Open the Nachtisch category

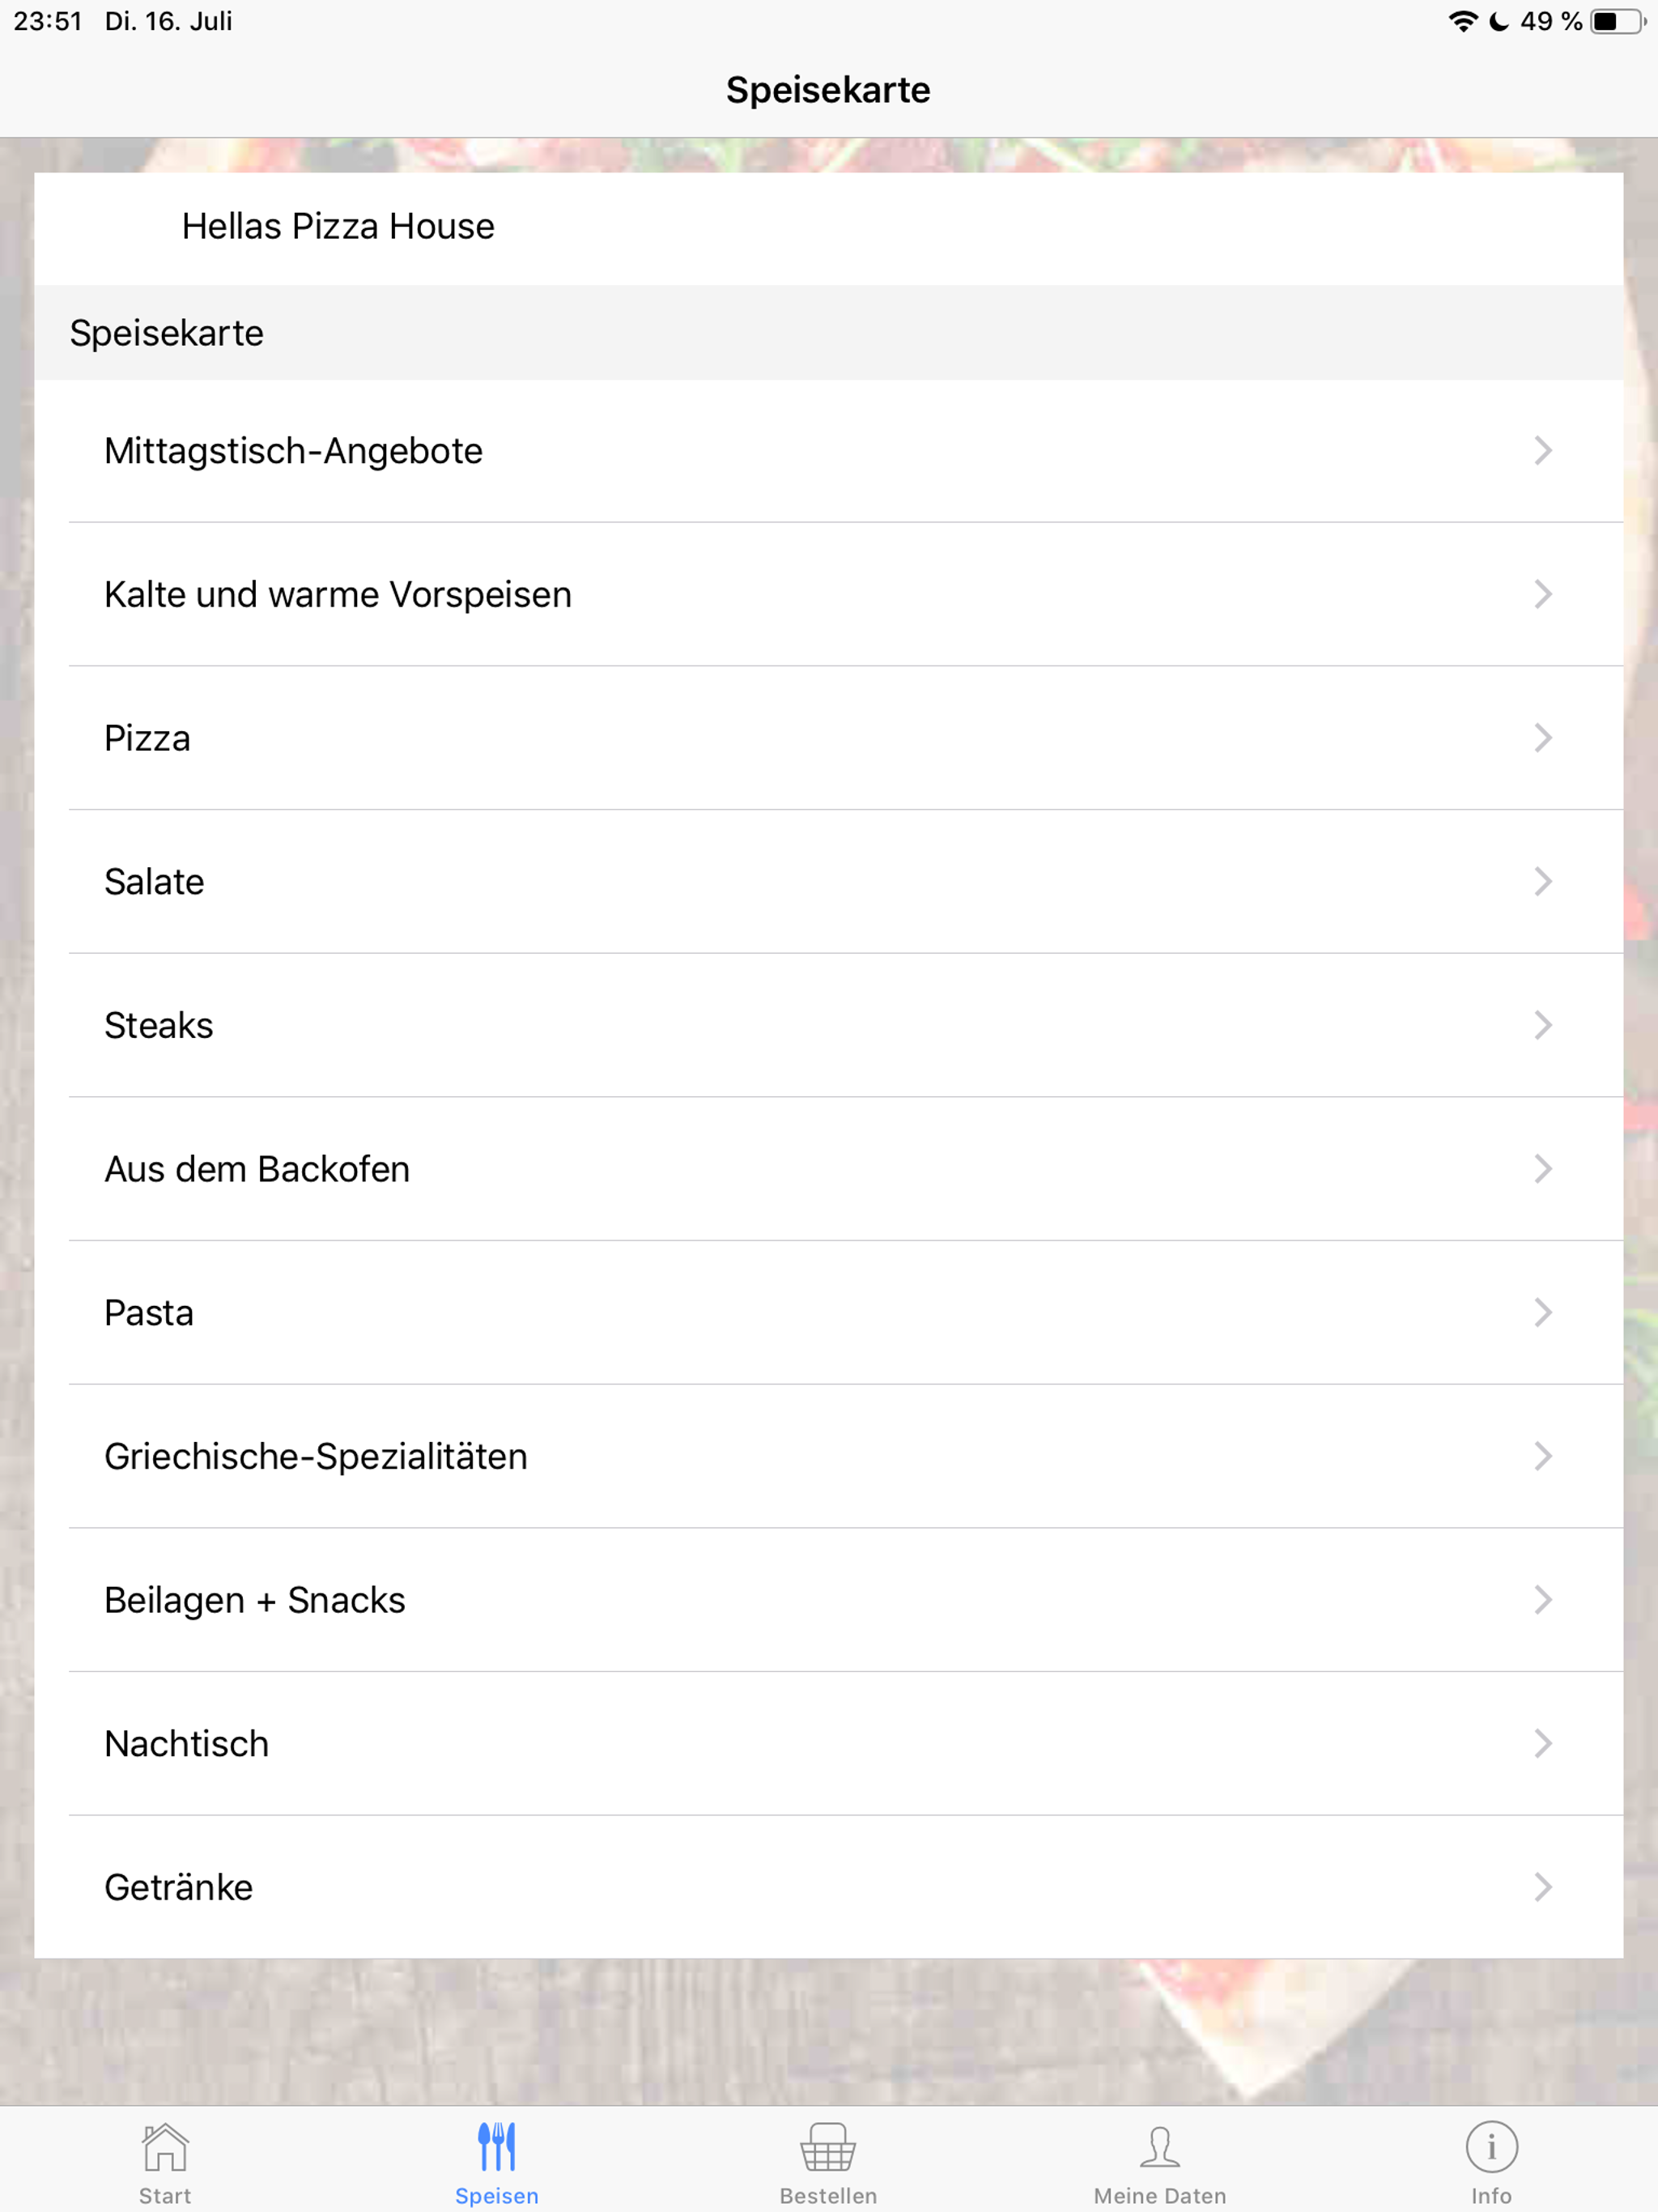pos(829,1744)
